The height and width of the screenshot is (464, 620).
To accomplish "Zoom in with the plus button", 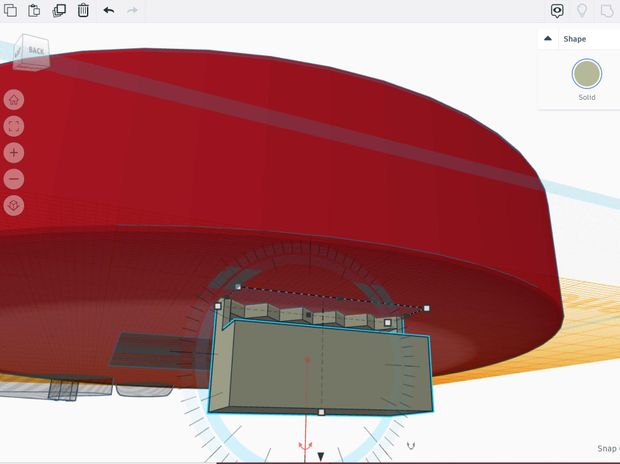I will [x=14, y=153].
